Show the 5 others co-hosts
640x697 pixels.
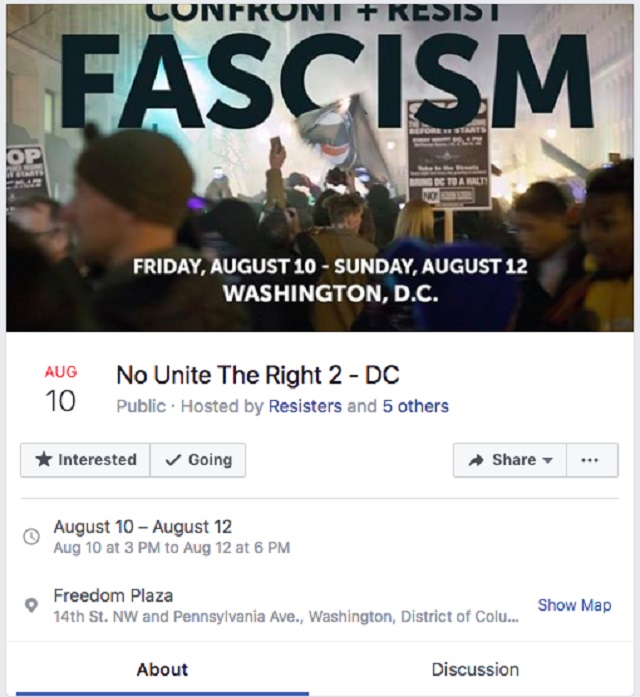coord(415,406)
